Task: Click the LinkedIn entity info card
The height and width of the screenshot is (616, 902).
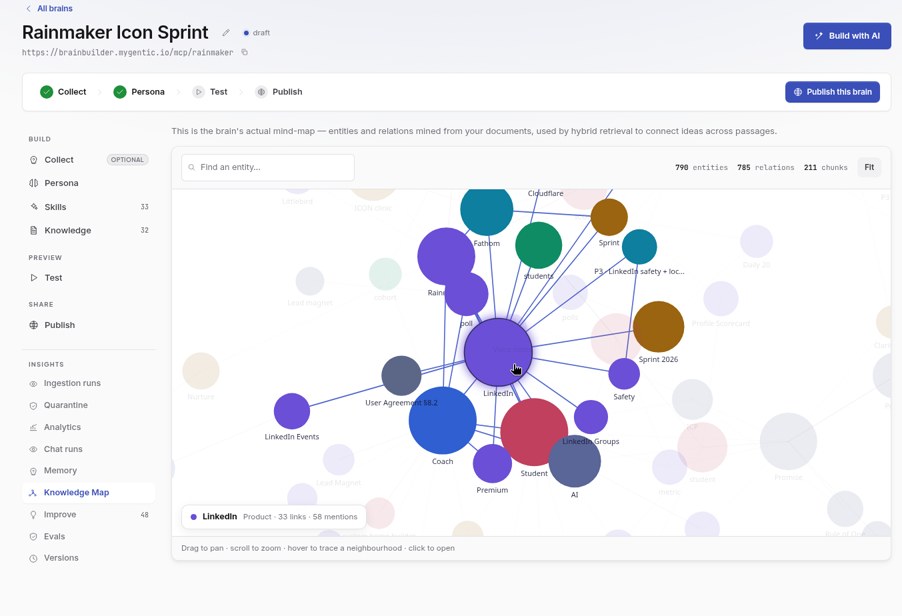Action: coord(274,516)
